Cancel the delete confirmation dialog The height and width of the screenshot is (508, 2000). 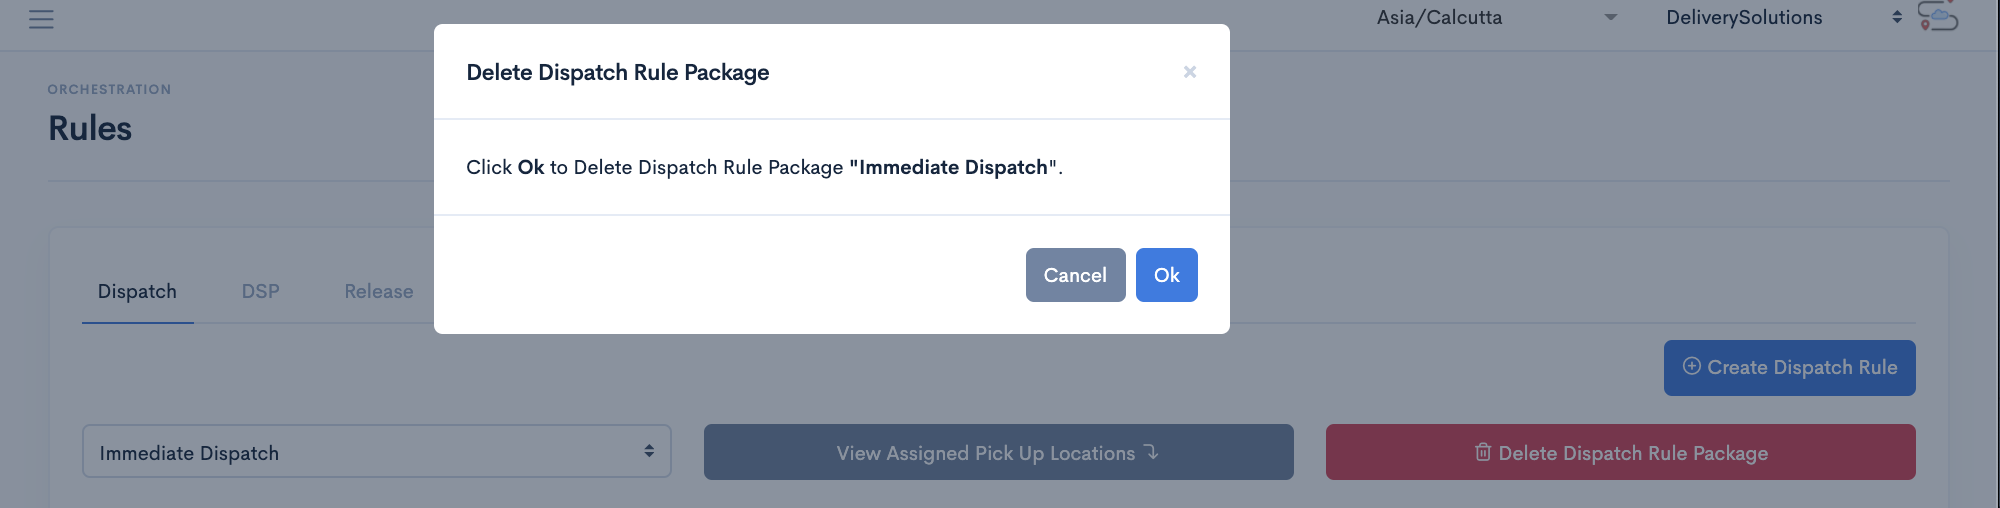coord(1076,275)
